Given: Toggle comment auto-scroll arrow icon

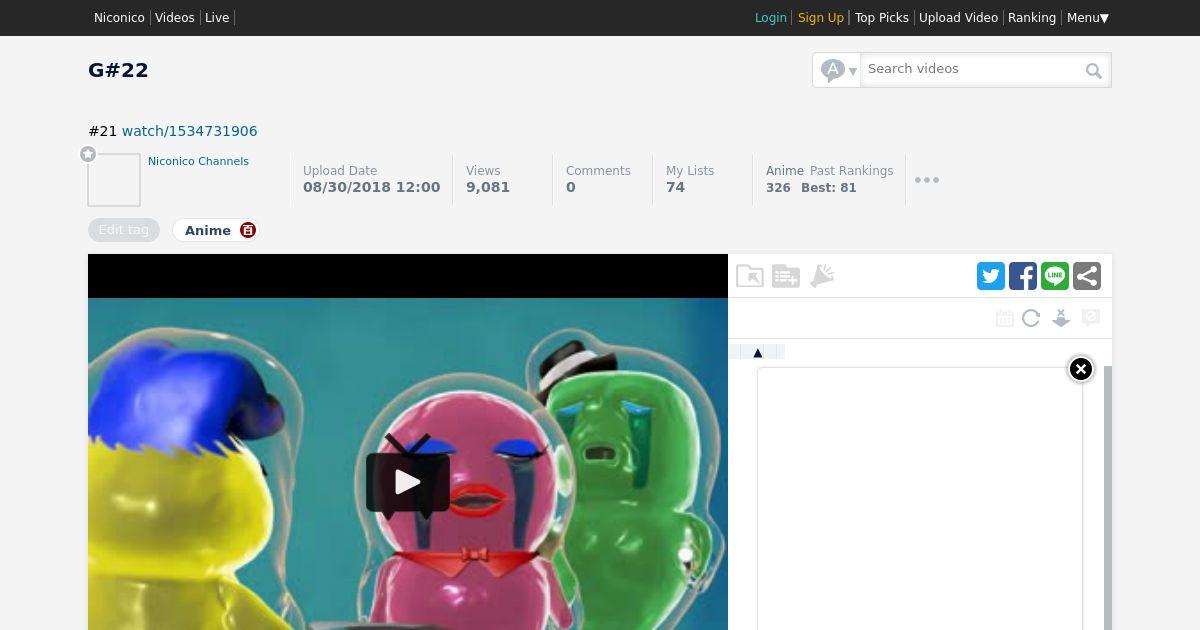Looking at the screenshot, I should pyautogui.click(x=1061, y=318).
